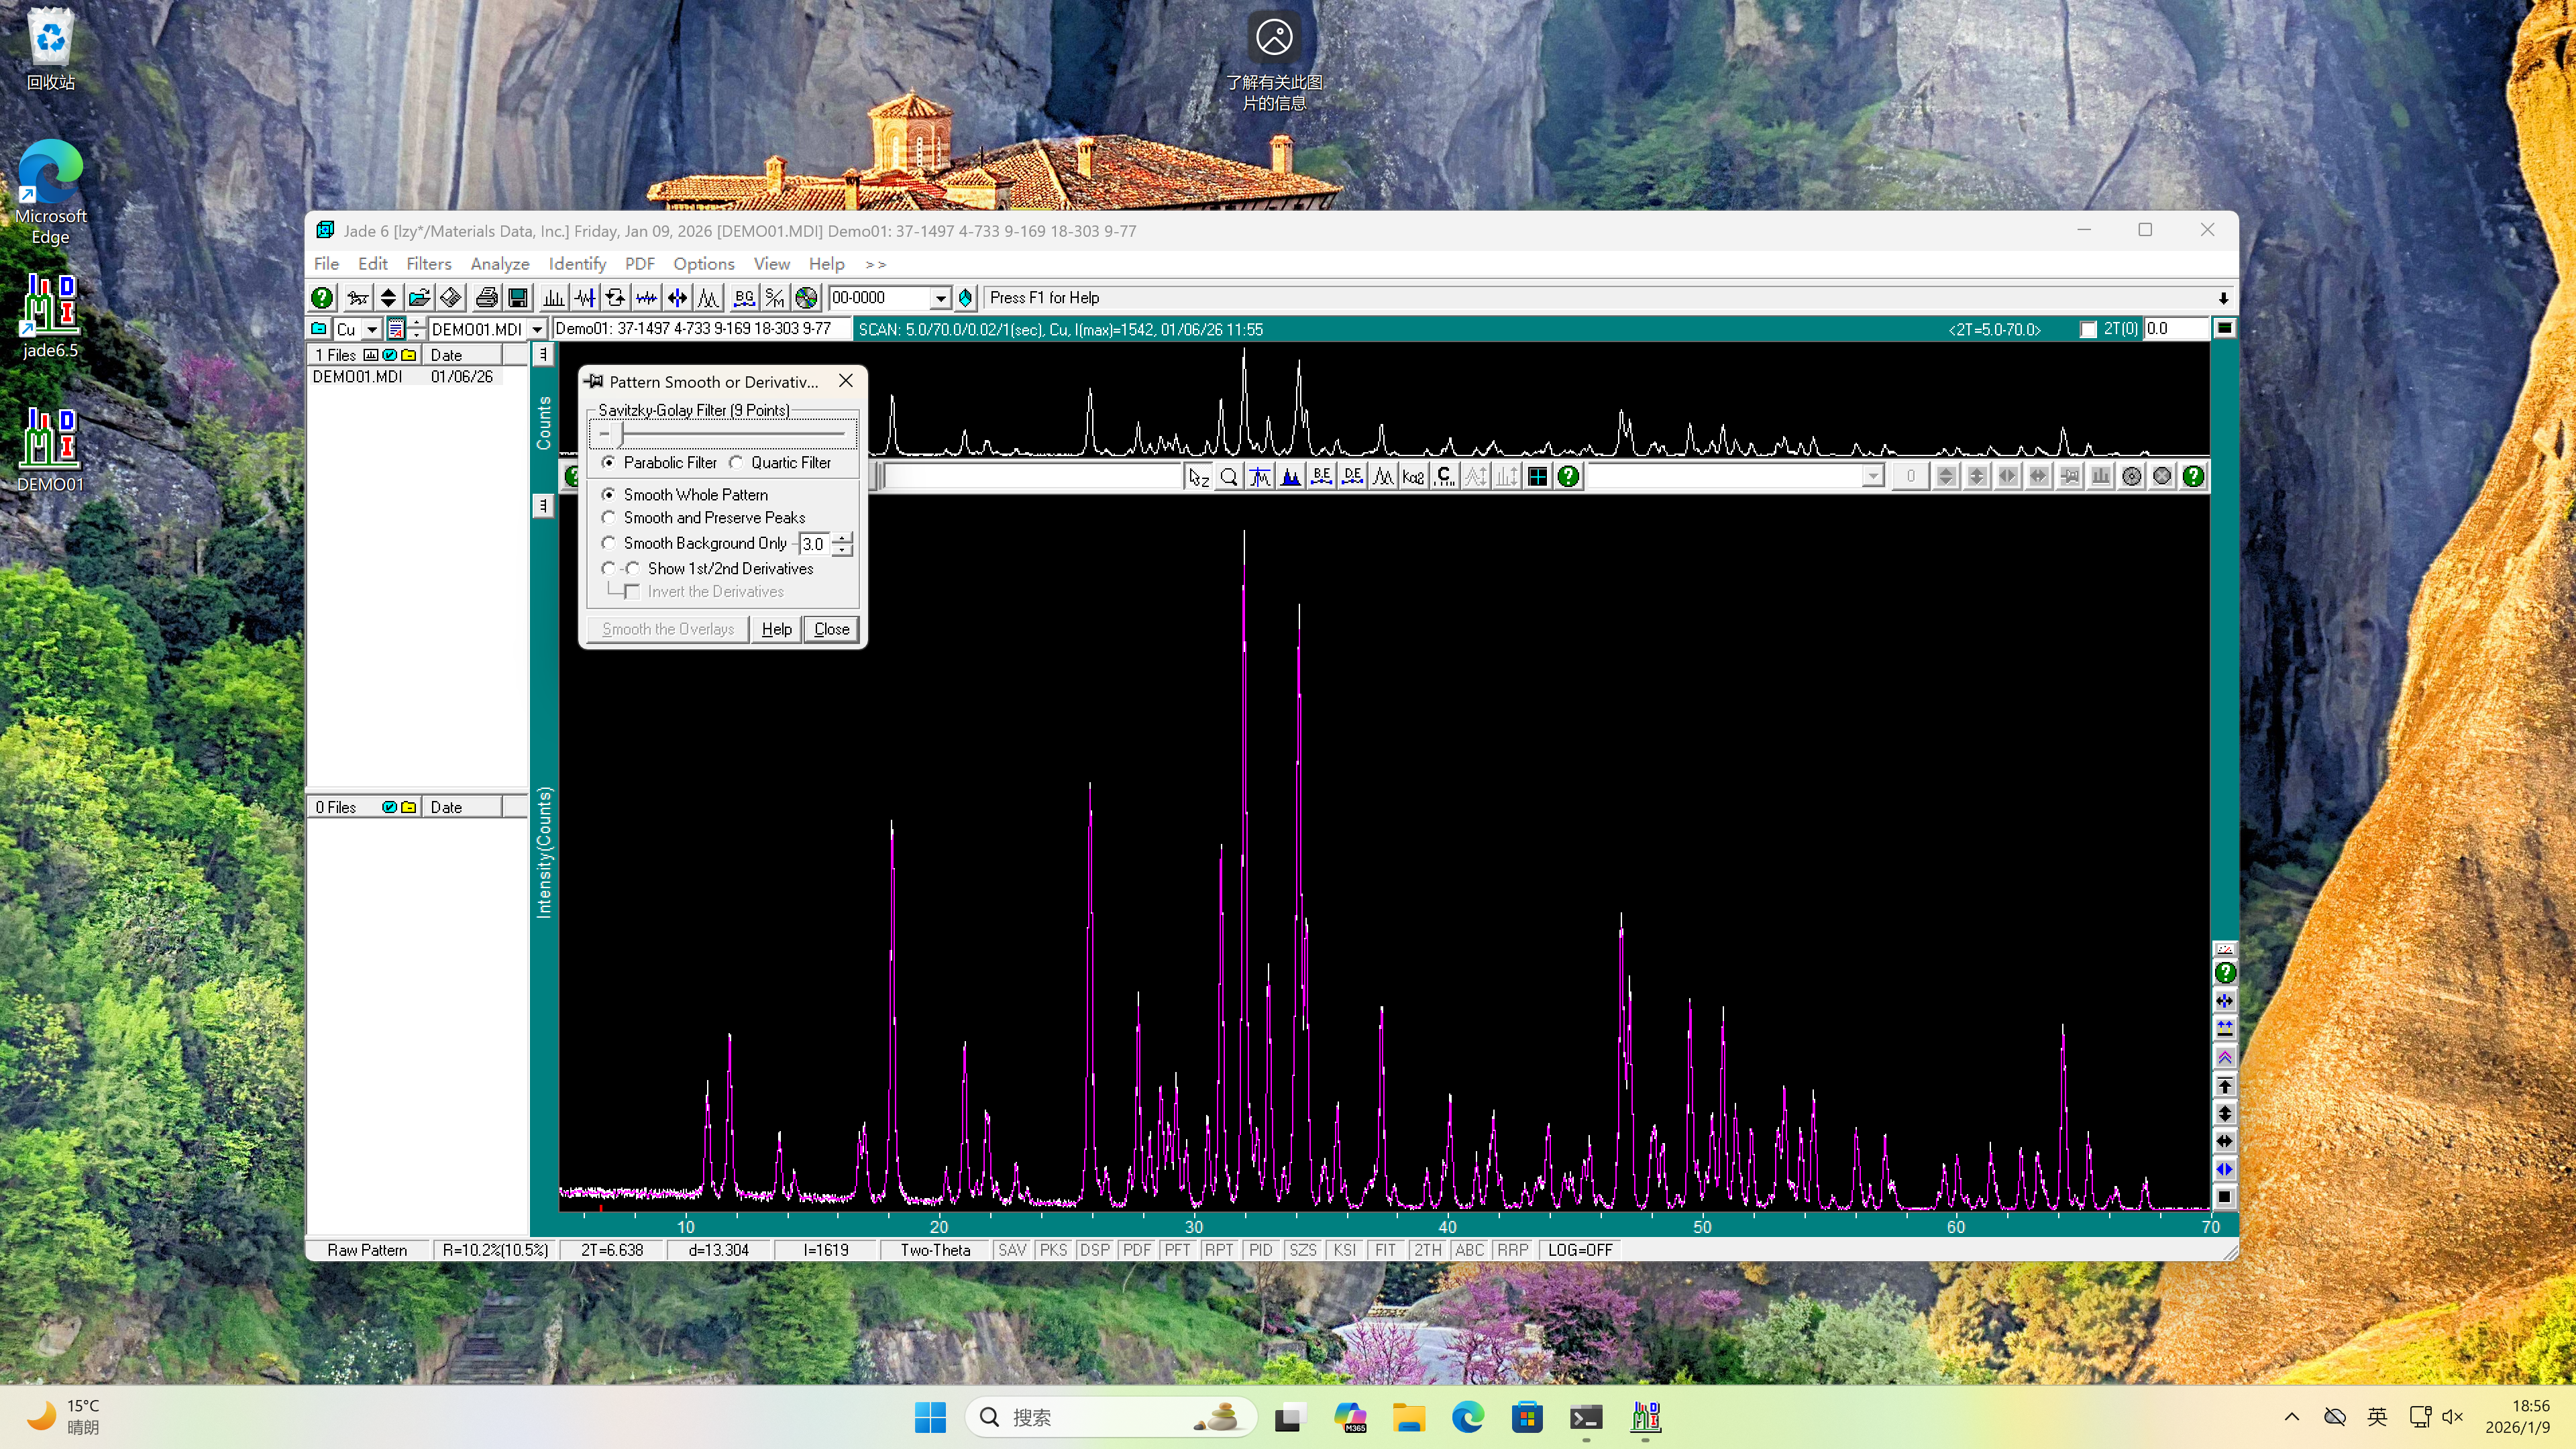The image size is (2576, 1449).
Task: Open the Identify menu
Action: click(577, 264)
